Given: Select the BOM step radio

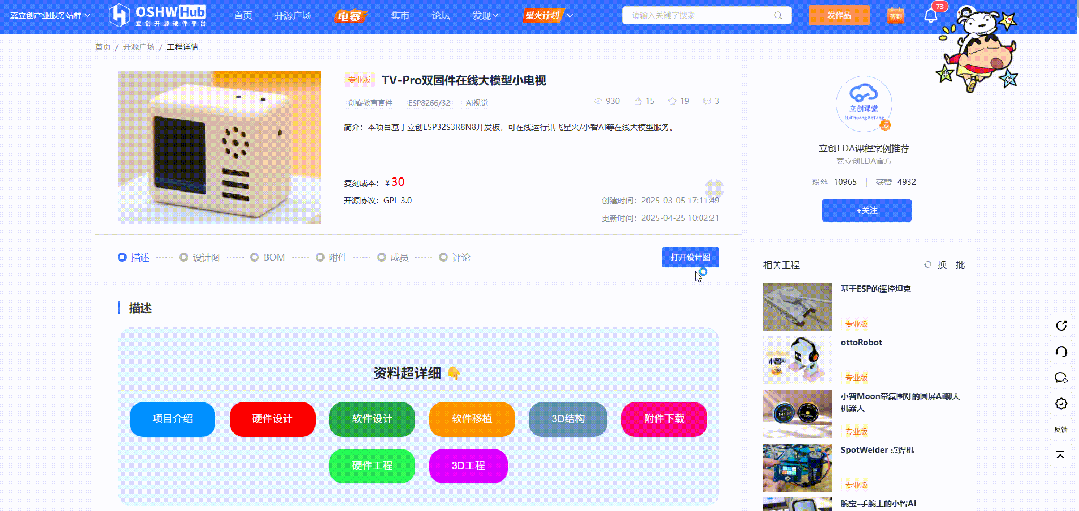Looking at the screenshot, I should (x=253, y=258).
